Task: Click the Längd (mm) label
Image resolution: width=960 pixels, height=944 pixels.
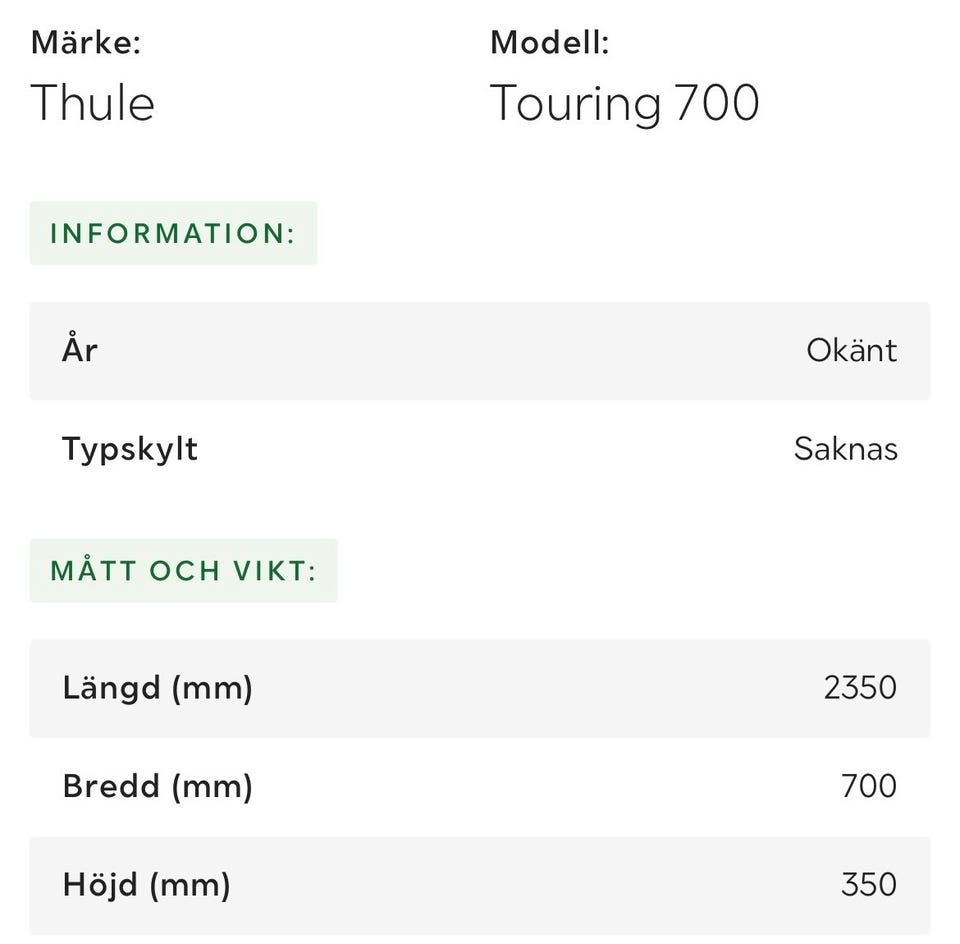Action: point(157,688)
